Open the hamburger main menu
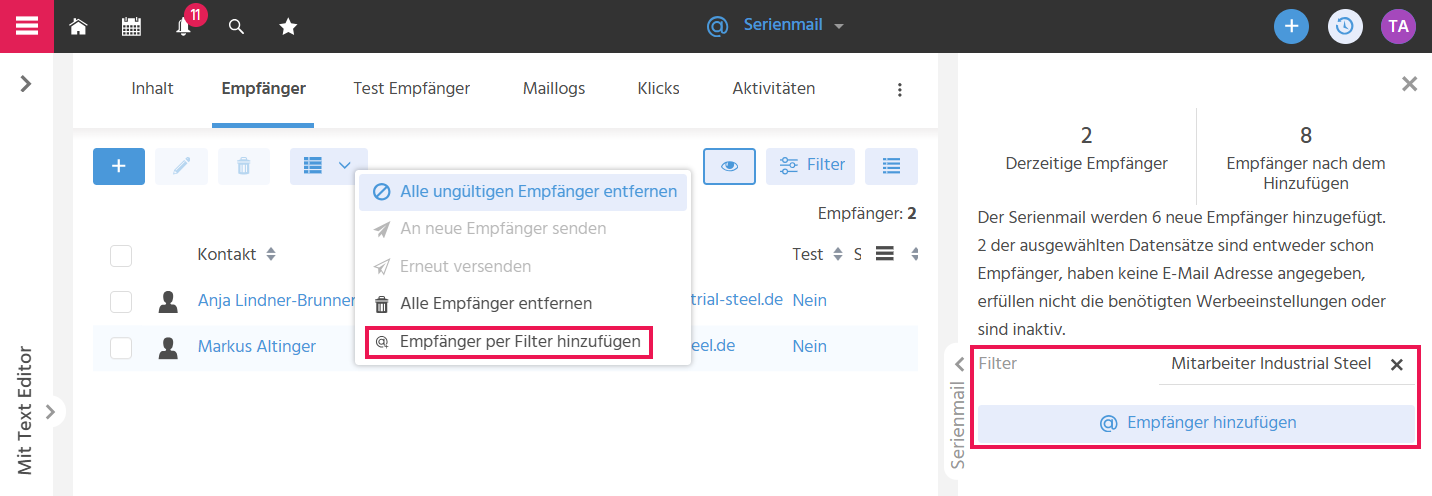 tap(26, 26)
